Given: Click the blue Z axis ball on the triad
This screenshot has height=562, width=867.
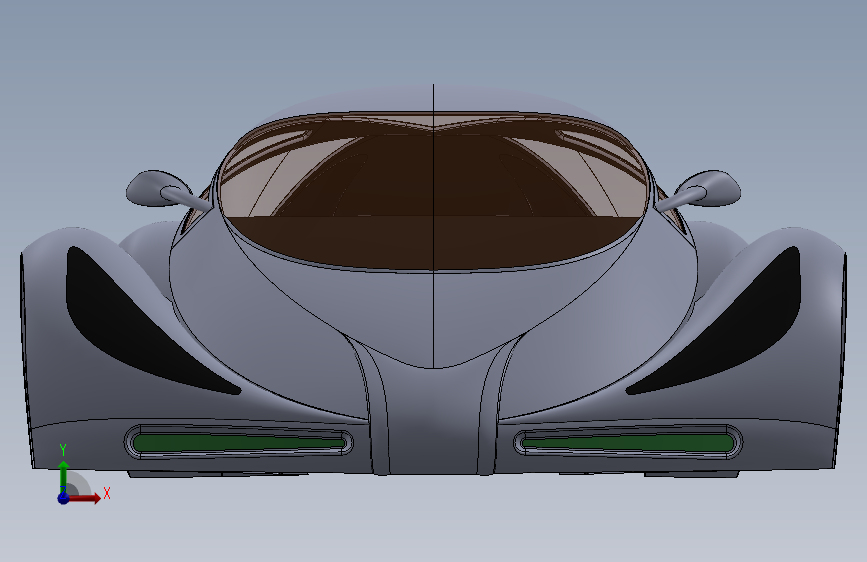Looking at the screenshot, I should pos(64,498).
